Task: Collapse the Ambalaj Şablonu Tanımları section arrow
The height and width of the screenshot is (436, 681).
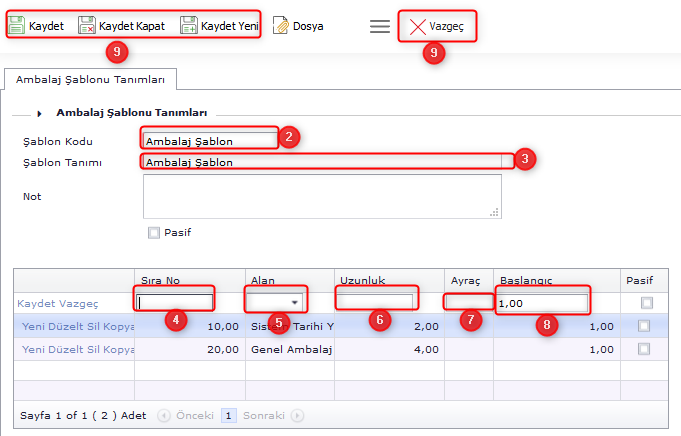Action: click(x=39, y=113)
